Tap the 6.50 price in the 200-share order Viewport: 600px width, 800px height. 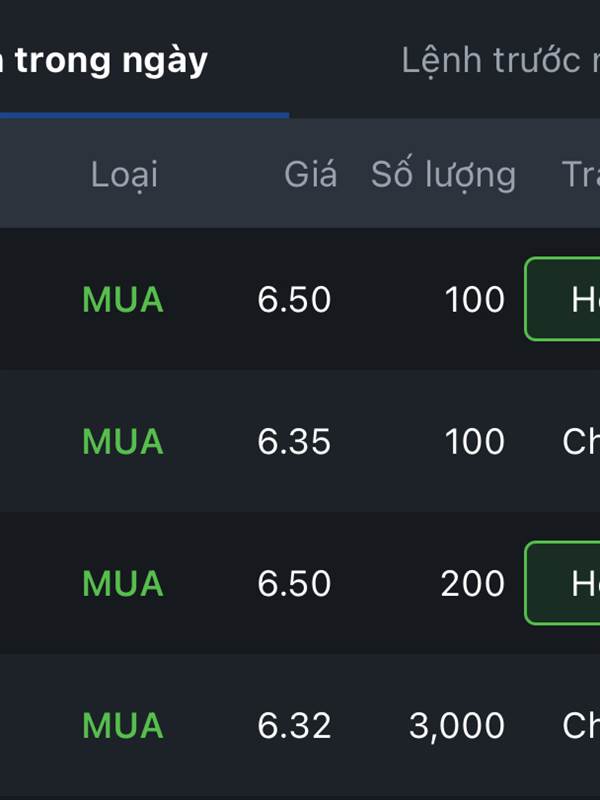pos(294,583)
